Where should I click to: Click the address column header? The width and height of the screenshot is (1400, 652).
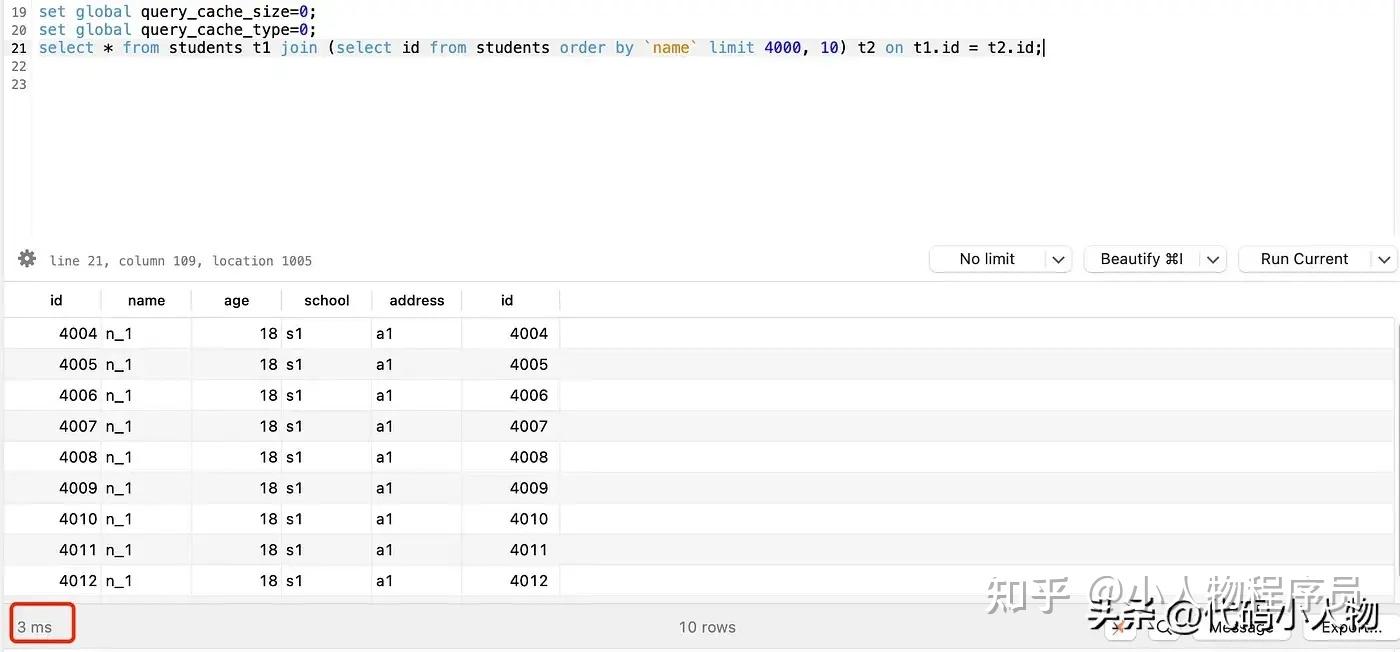click(416, 300)
